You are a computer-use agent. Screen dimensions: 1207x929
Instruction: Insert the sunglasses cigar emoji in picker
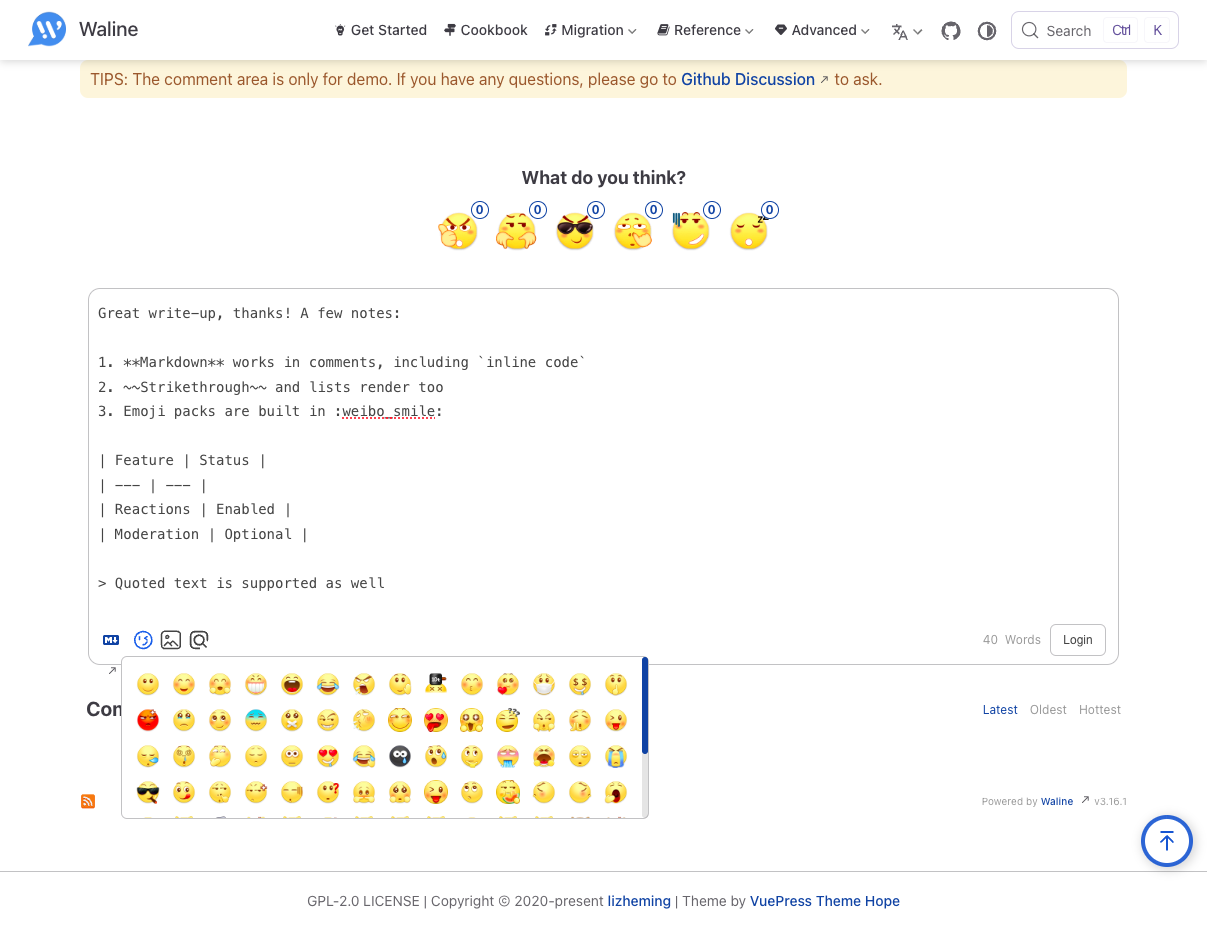pos(148,792)
